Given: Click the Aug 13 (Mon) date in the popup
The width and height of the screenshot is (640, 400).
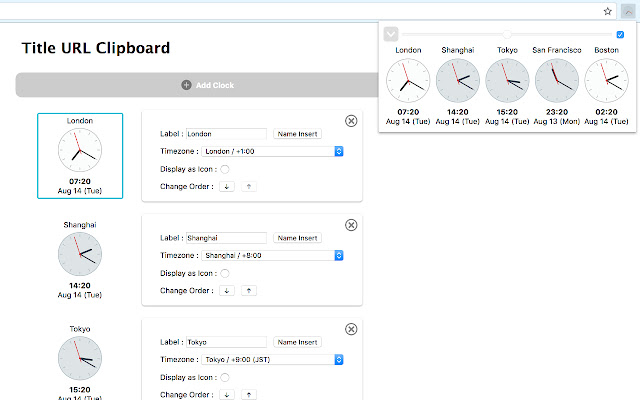Looking at the screenshot, I should pyautogui.click(x=557, y=122).
